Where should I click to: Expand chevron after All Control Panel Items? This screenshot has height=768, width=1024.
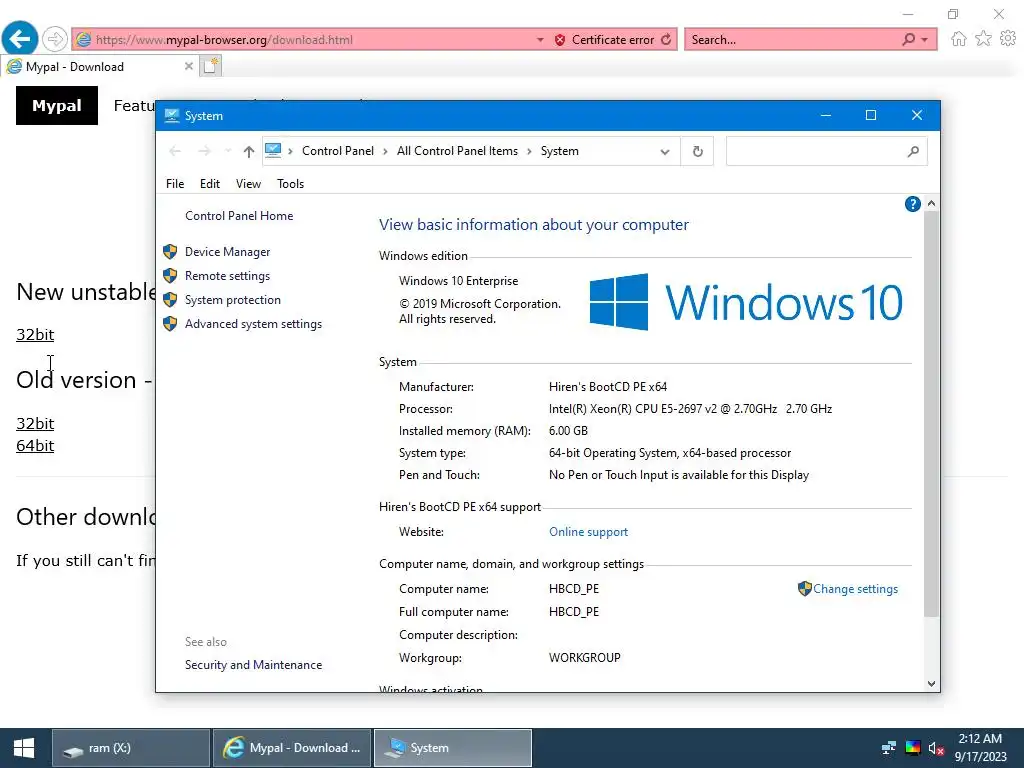(530, 152)
